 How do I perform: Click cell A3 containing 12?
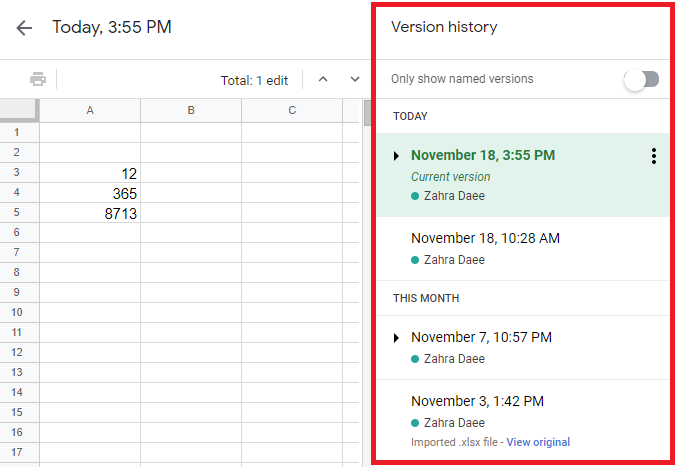pos(90,173)
